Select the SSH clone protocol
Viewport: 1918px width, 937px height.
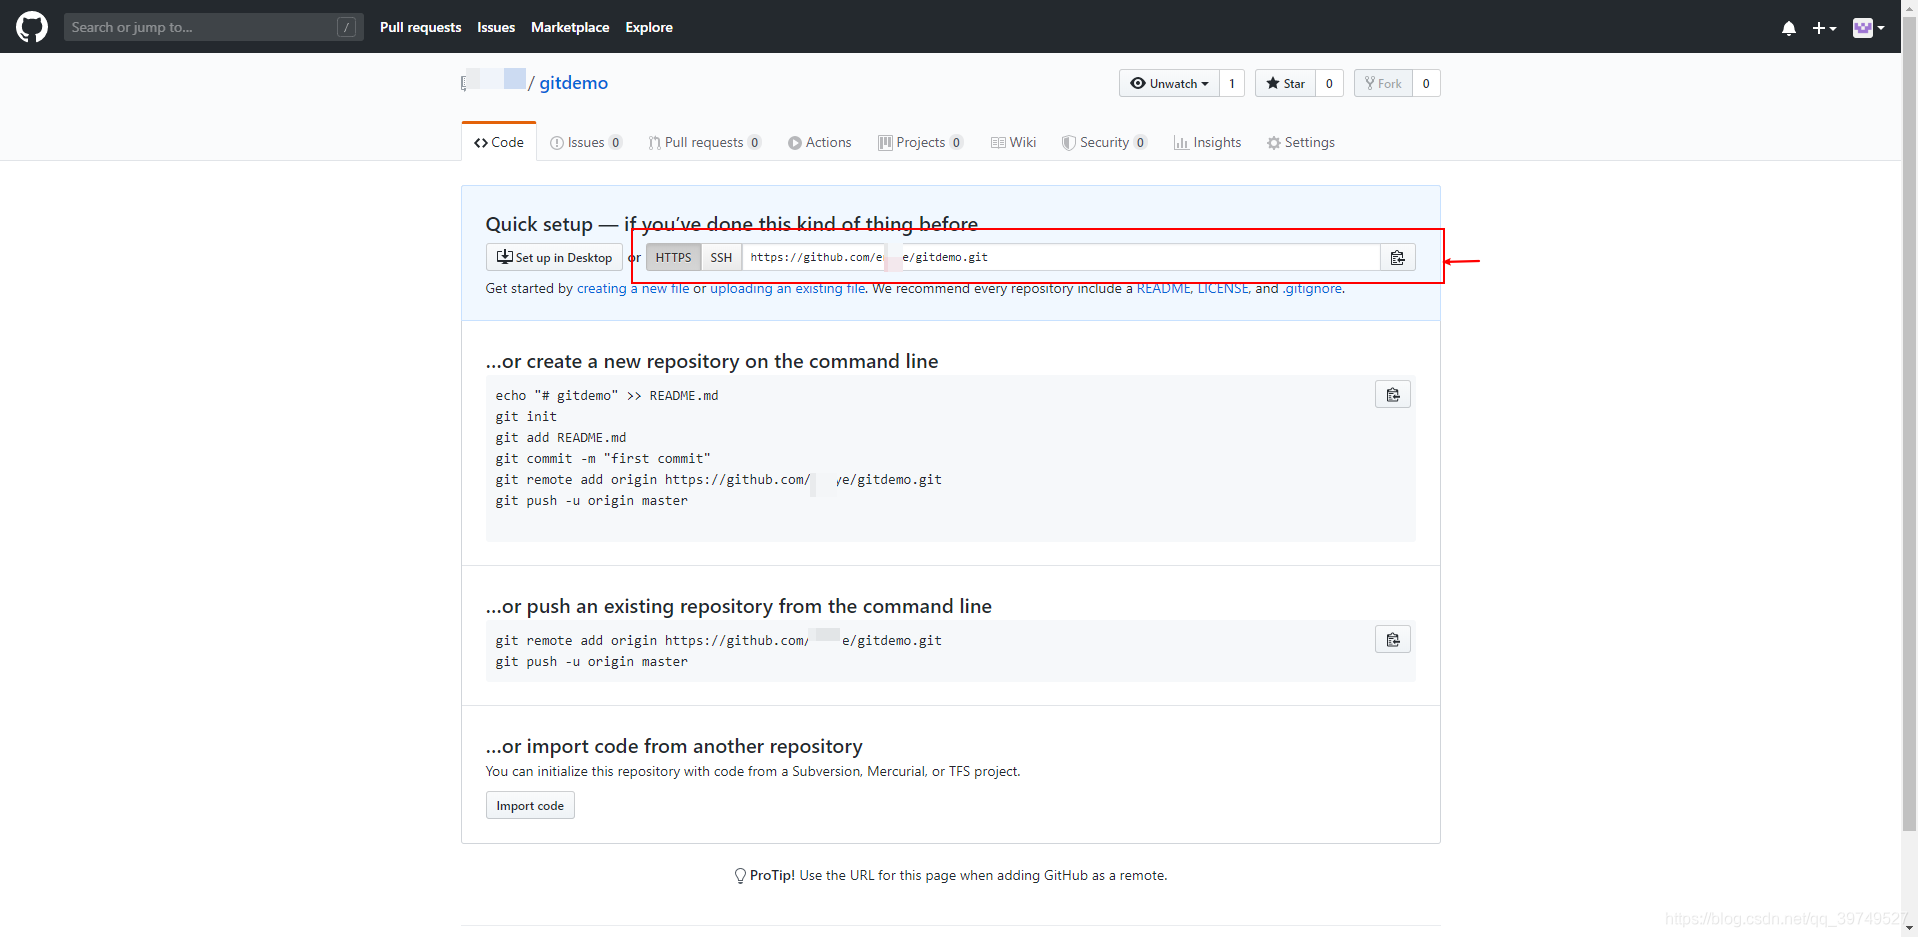721,257
